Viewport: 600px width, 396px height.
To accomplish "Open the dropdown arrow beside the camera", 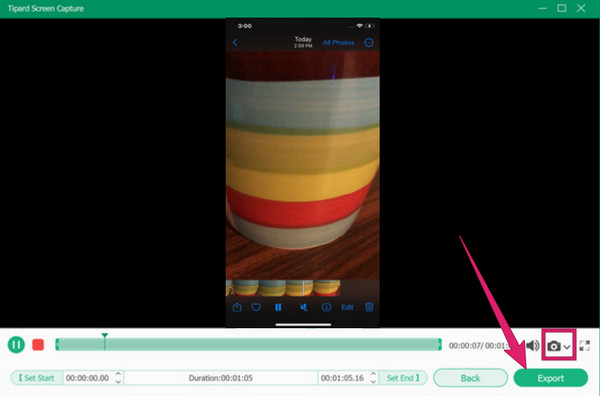I will tap(567, 347).
